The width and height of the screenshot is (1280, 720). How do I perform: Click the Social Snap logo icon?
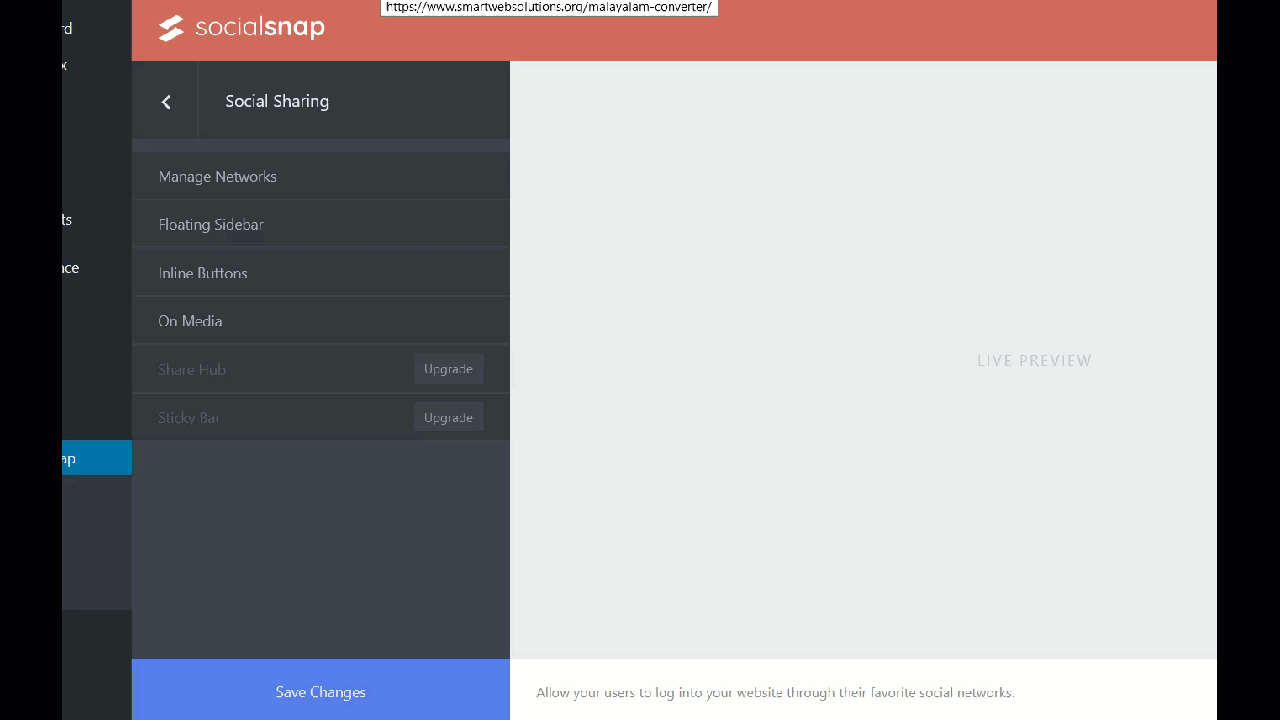(171, 28)
